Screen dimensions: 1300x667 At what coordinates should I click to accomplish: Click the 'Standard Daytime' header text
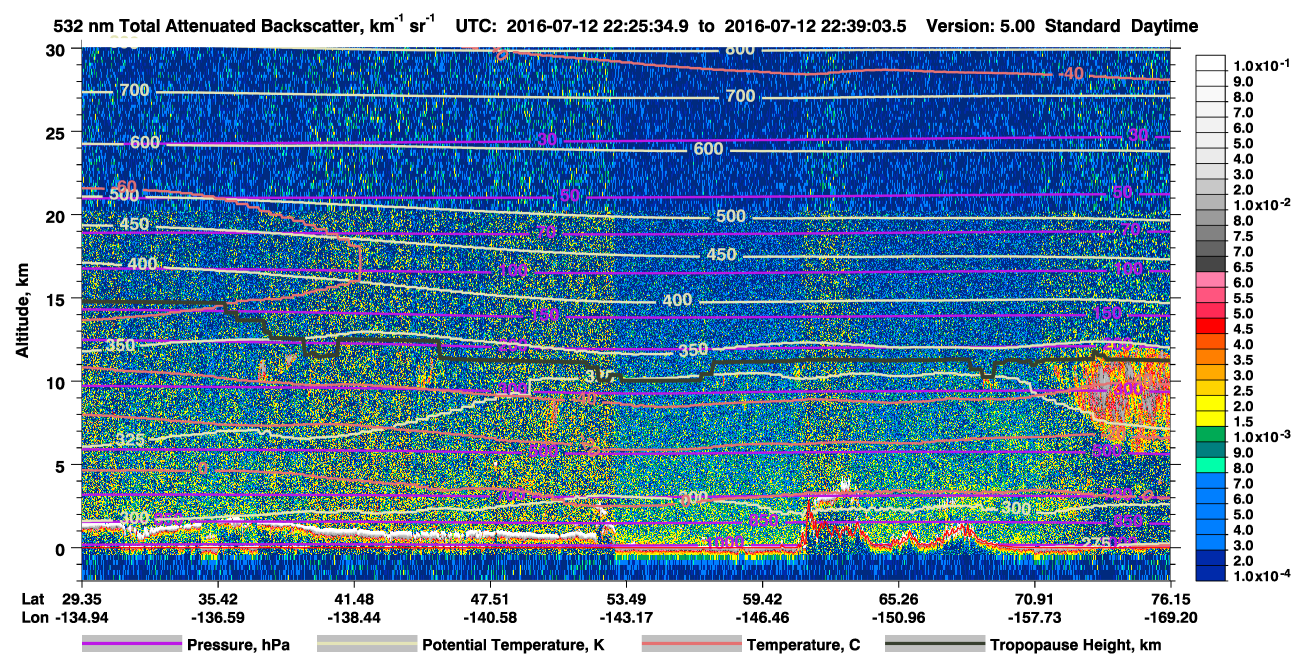coord(1122,27)
